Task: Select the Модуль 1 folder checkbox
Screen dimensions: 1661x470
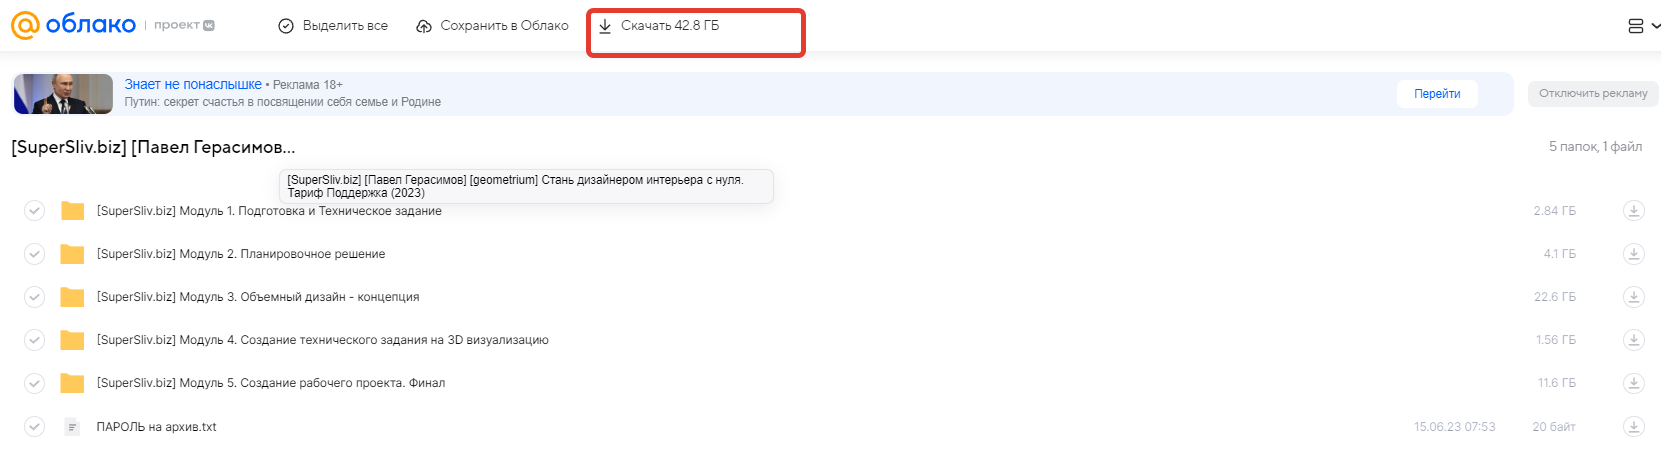Action: [34, 211]
